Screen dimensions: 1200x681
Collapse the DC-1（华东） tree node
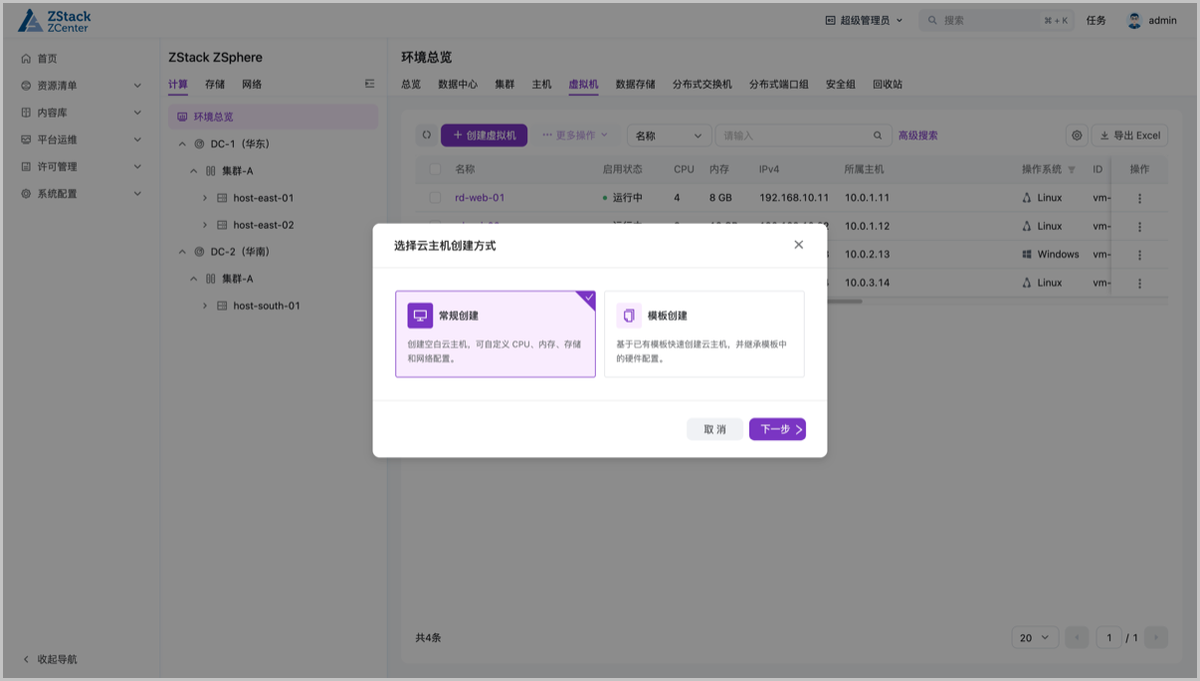[x=182, y=144]
